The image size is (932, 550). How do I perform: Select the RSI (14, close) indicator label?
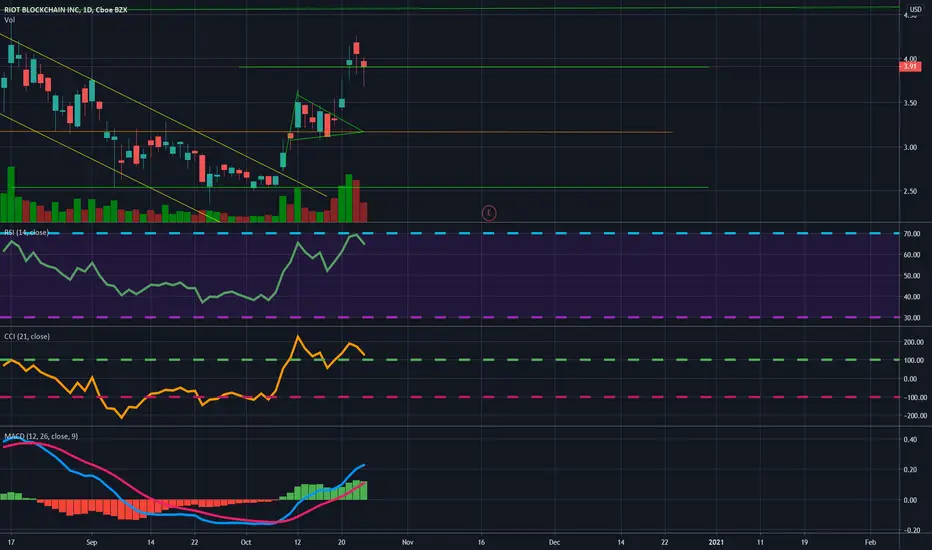click(x=27, y=232)
